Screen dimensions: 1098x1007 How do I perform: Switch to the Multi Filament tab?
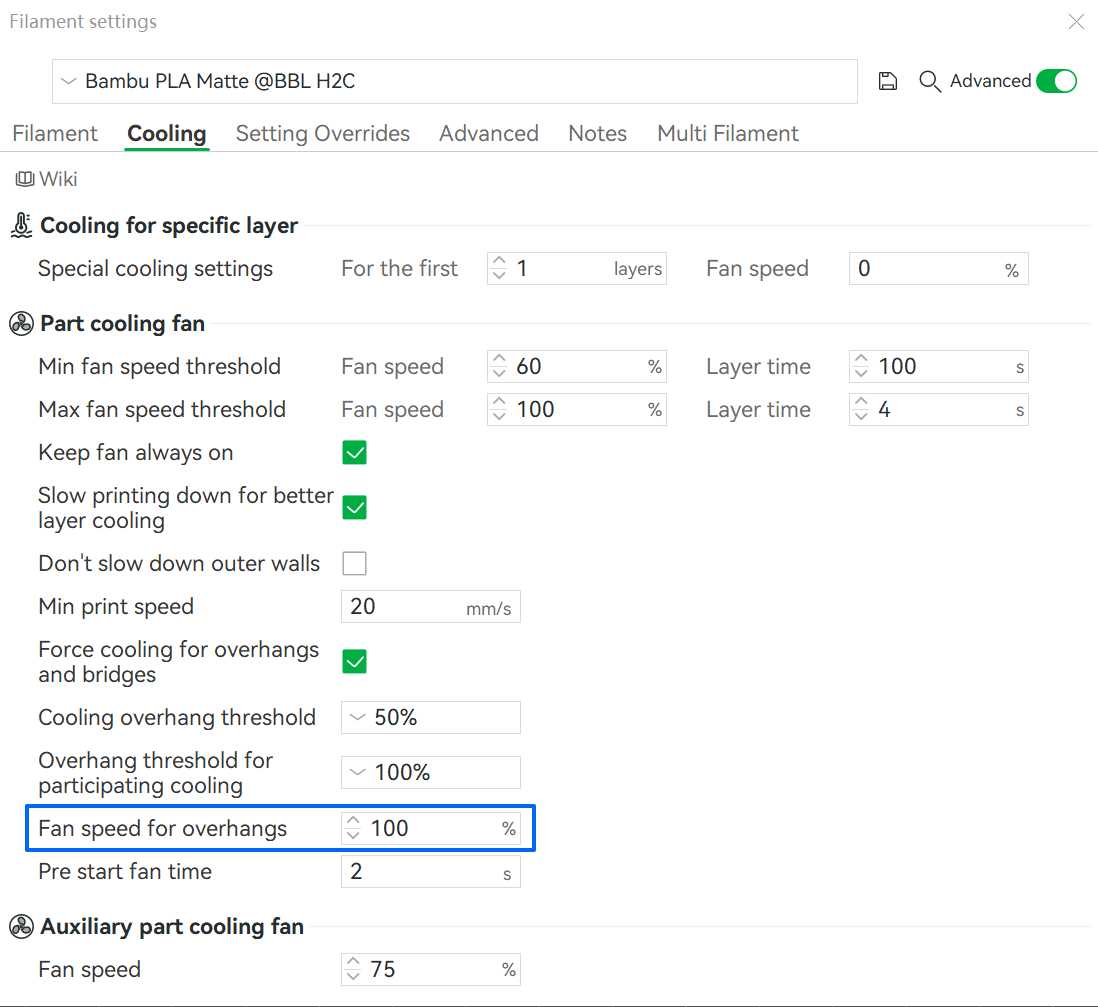click(x=728, y=133)
